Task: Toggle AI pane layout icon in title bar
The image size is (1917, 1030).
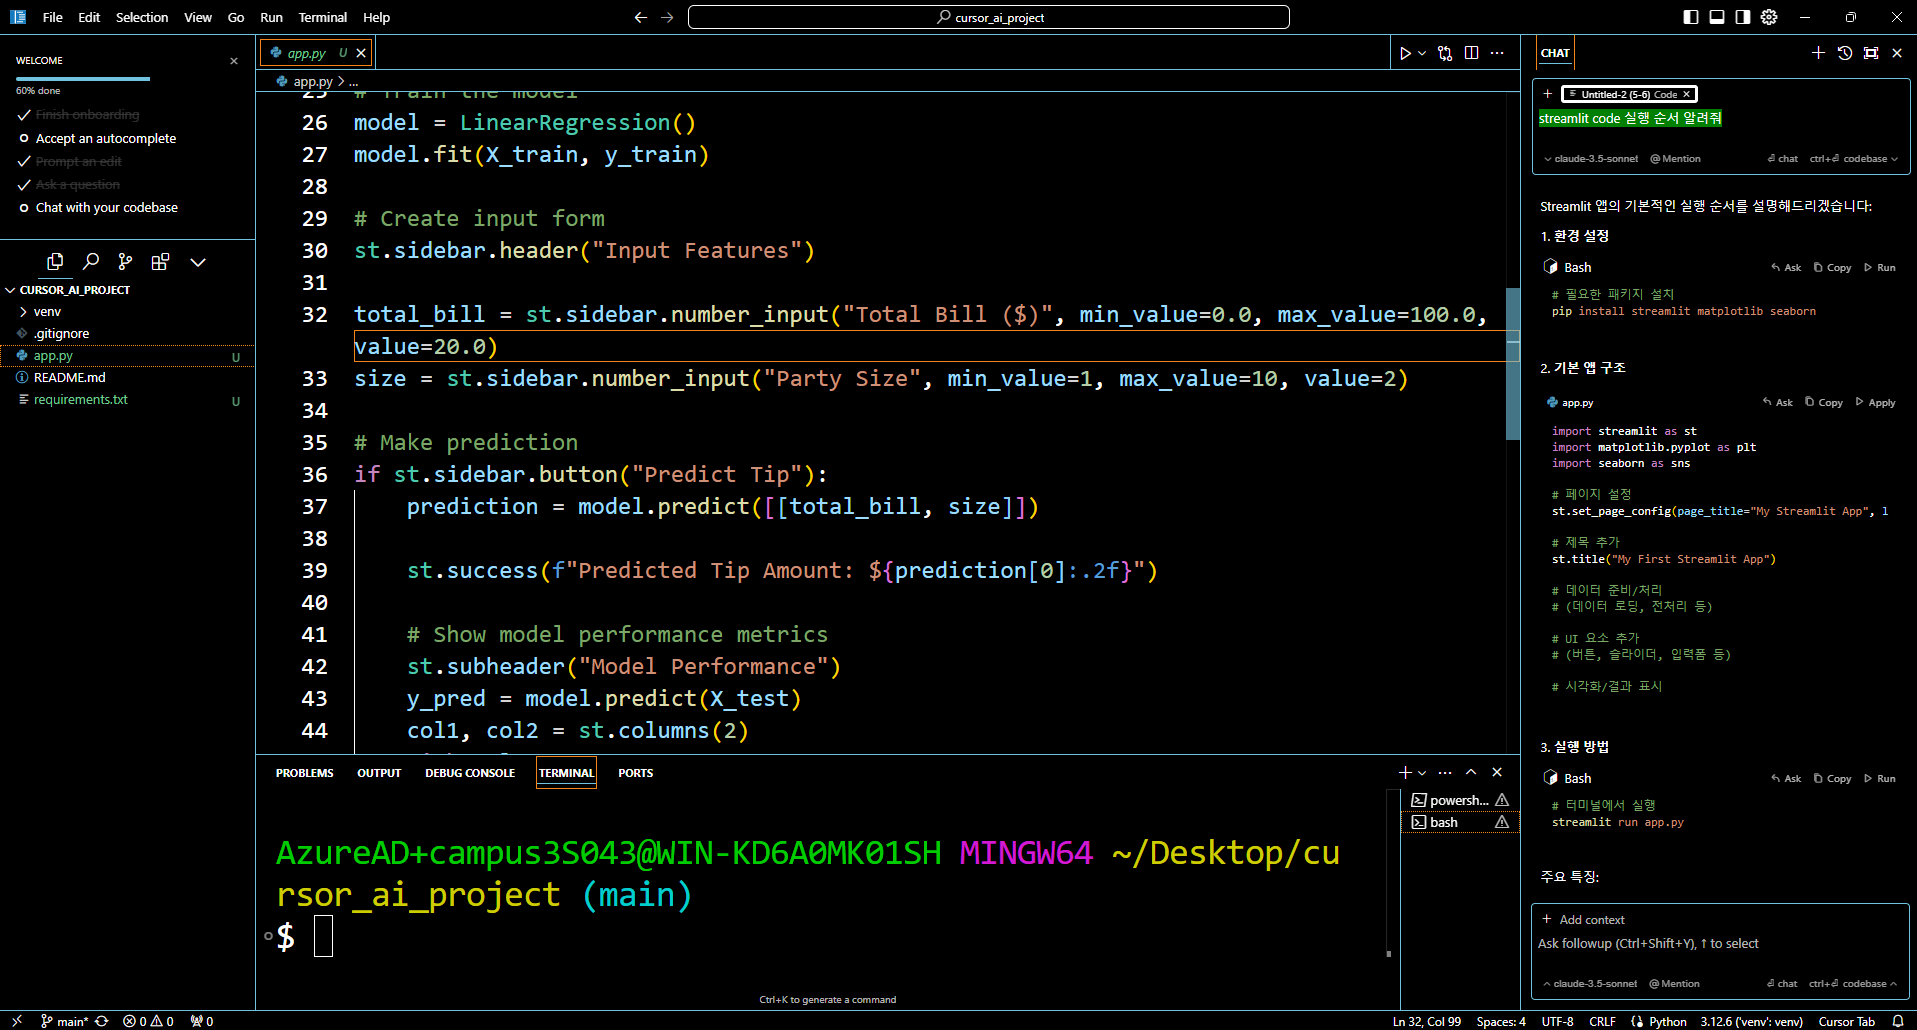Action: click(1743, 17)
